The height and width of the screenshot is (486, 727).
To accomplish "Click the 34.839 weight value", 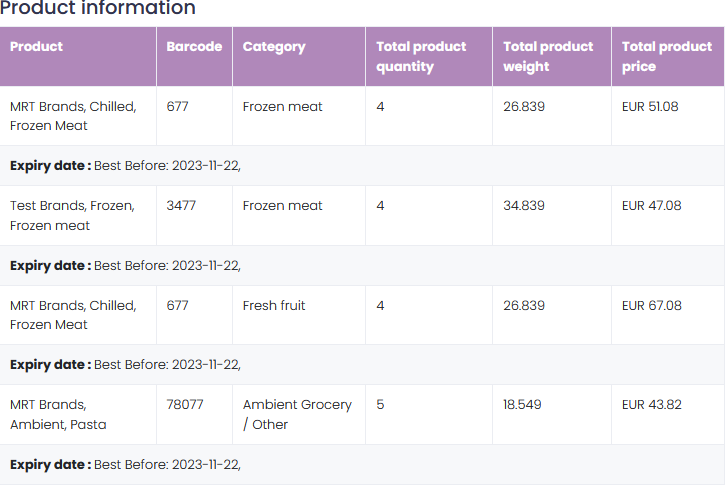I will click(524, 206).
